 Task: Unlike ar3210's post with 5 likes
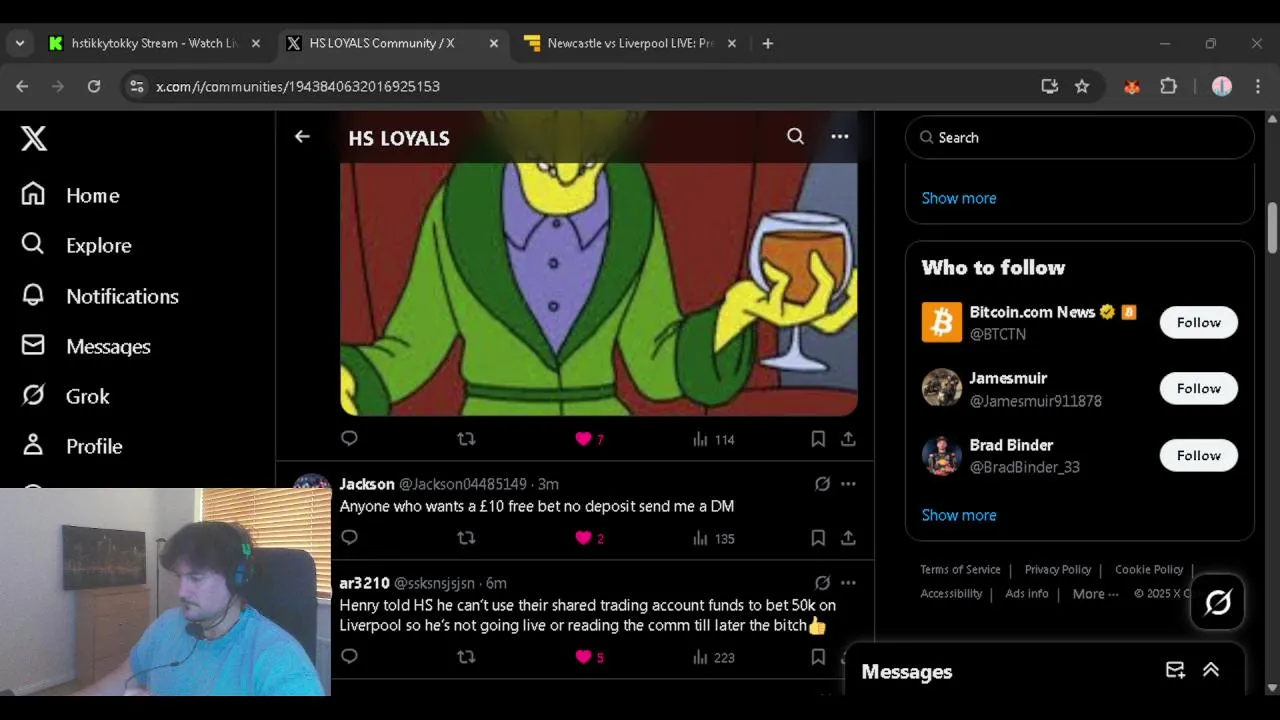pyautogui.click(x=589, y=657)
